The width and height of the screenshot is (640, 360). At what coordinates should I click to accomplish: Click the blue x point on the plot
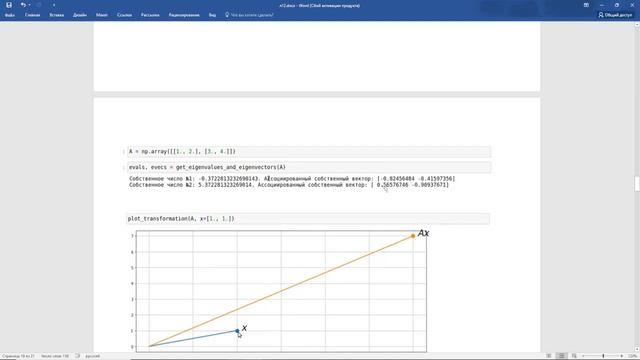pyautogui.click(x=237, y=331)
